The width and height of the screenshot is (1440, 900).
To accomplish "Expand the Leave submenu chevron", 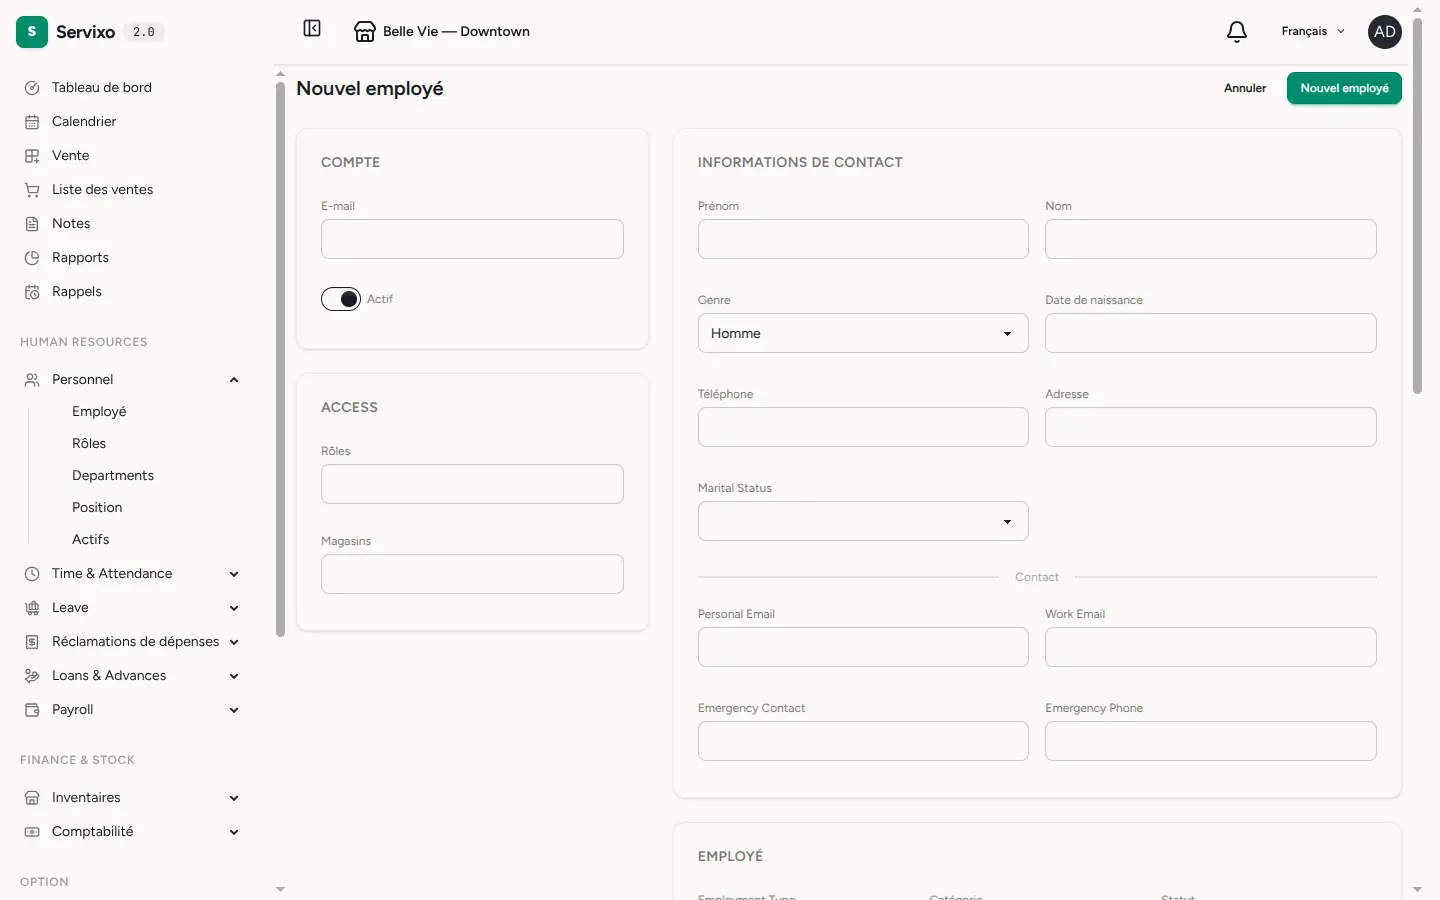I will click(x=234, y=608).
